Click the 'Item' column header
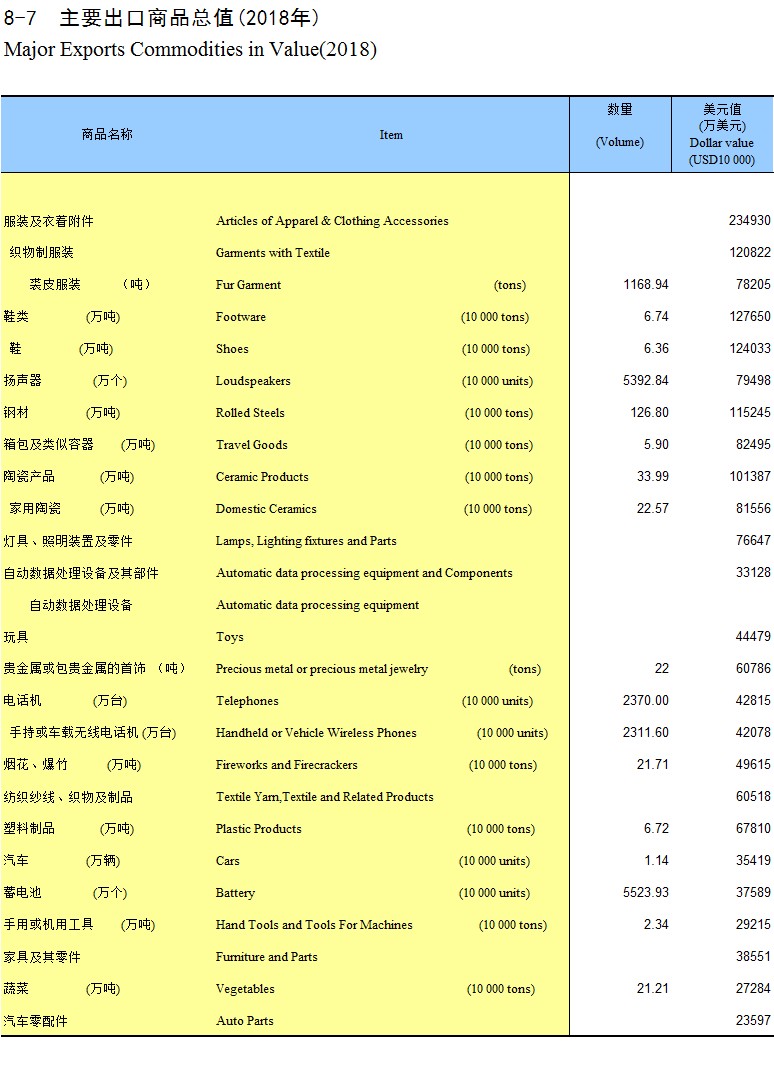The width and height of the screenshot is (774, 1069). [391, 135]
